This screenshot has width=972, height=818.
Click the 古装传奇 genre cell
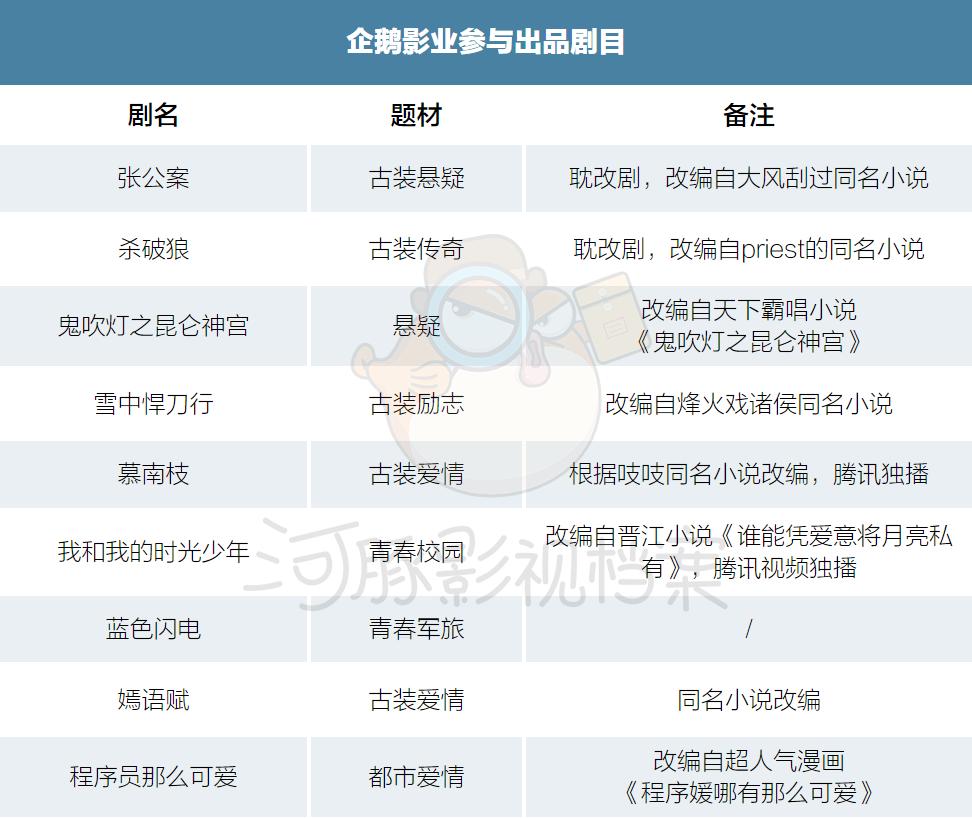(x=416, y=249)
